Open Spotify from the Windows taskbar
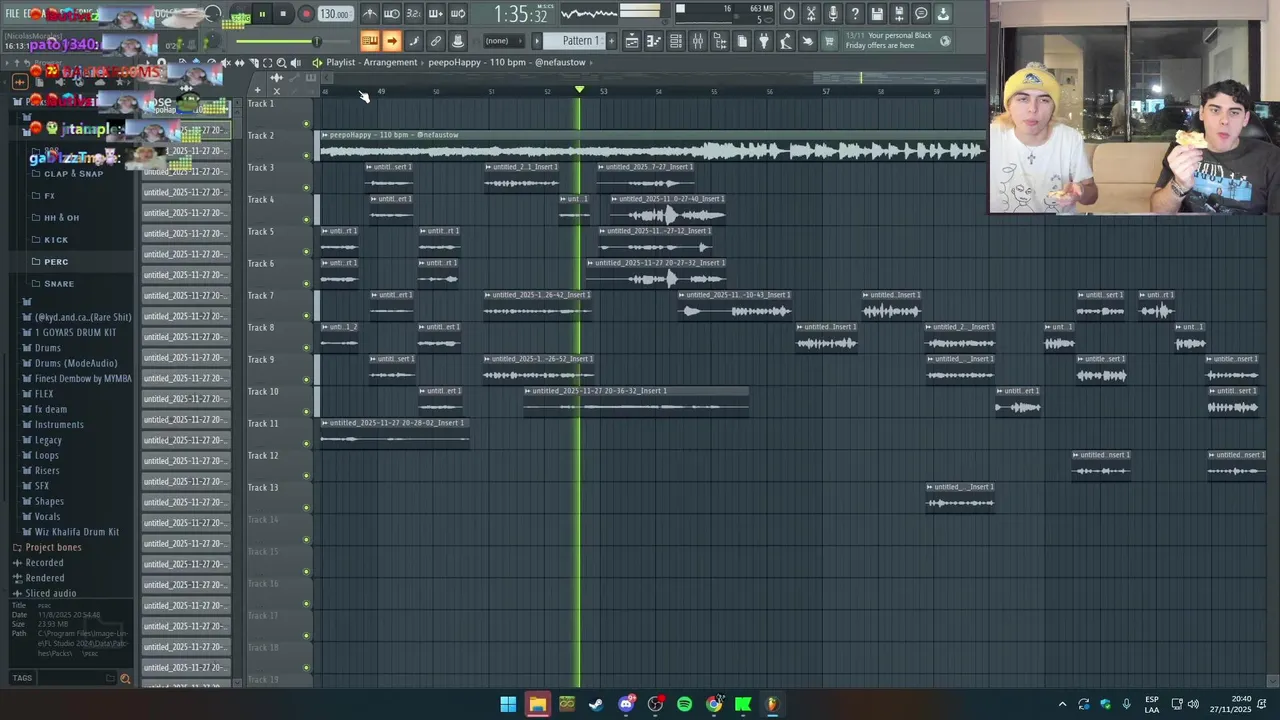The image size is (1280, 720). point(684,704)
